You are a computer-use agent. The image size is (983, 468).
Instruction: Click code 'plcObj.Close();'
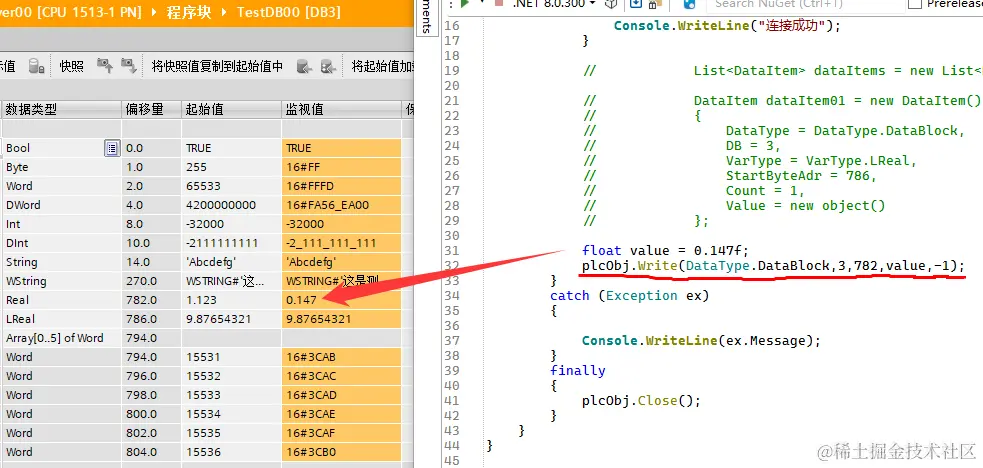click(x=641, y=401)
